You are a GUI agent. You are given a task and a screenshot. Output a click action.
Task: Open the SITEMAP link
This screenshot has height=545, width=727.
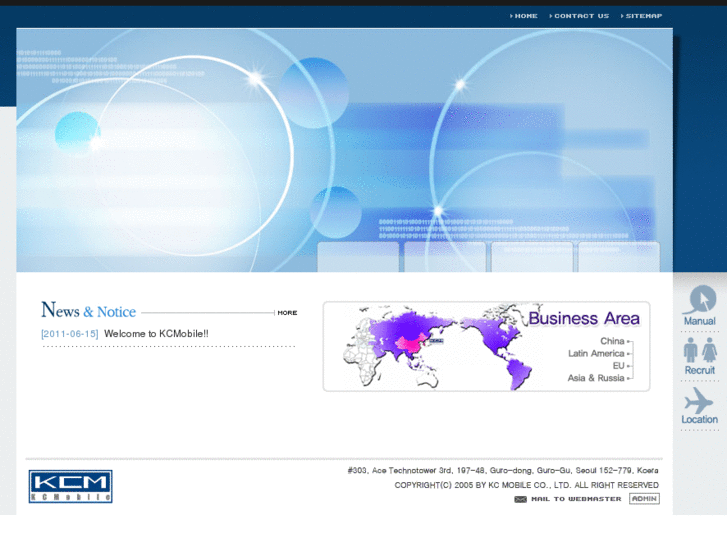[x=644, y=16]
